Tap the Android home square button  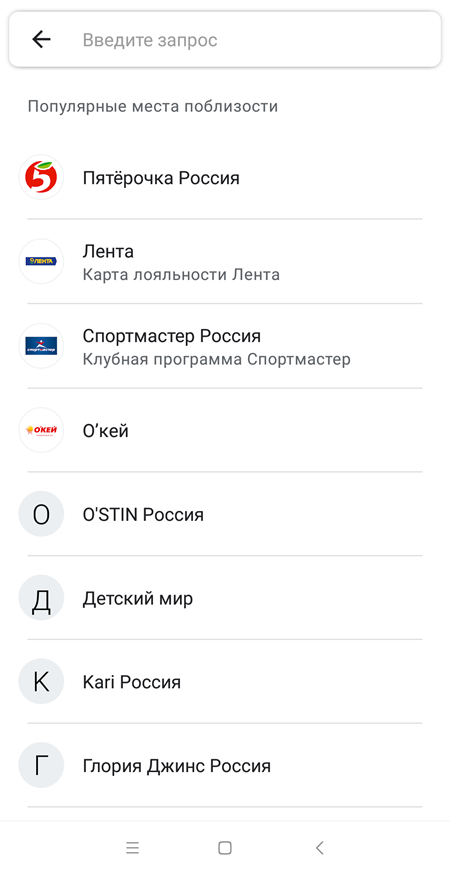tap(225, 848)
